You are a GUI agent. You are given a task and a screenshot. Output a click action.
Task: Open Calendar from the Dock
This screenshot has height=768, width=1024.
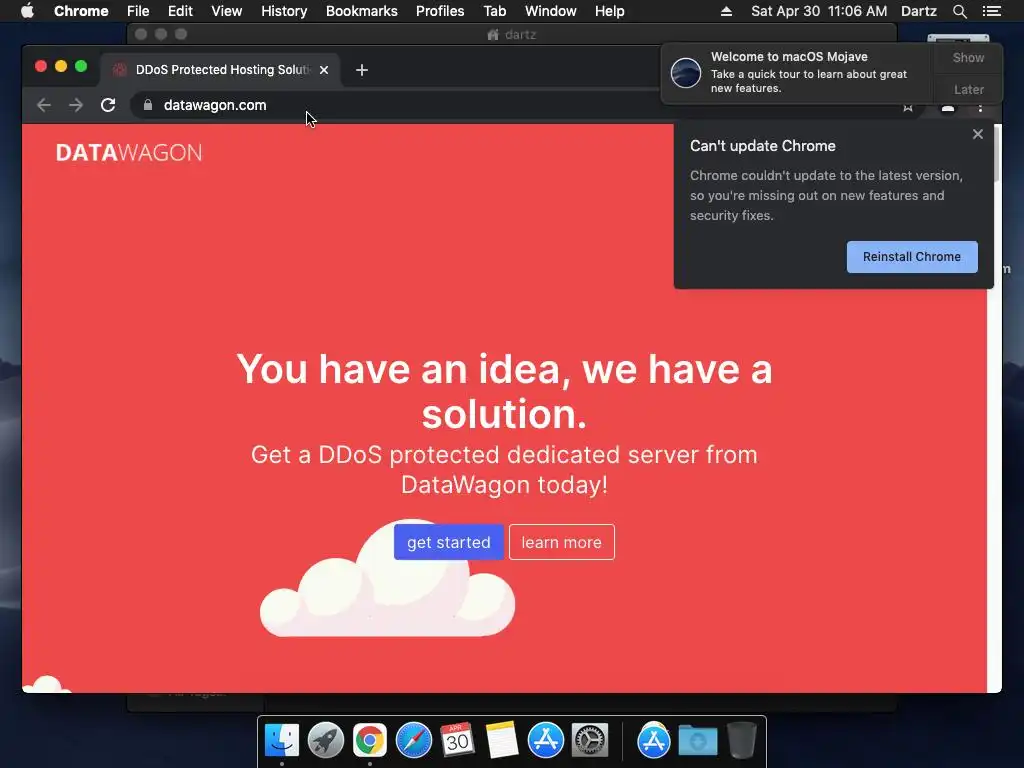tap(457, 740)
